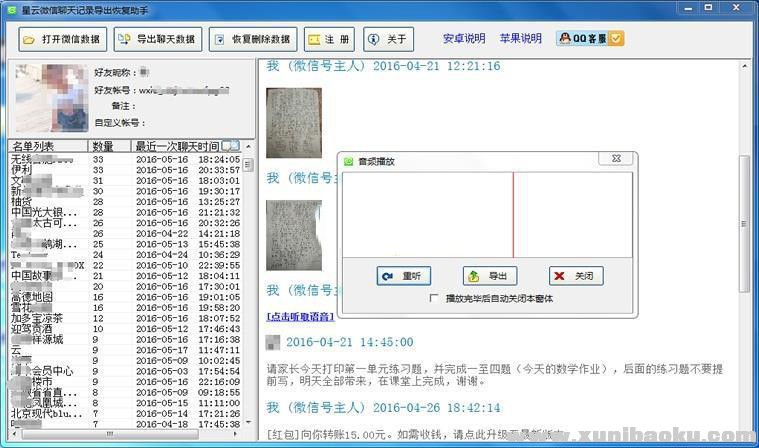
Task: Open 恢复删除数据 recovery tool
Action: (252, 40)
